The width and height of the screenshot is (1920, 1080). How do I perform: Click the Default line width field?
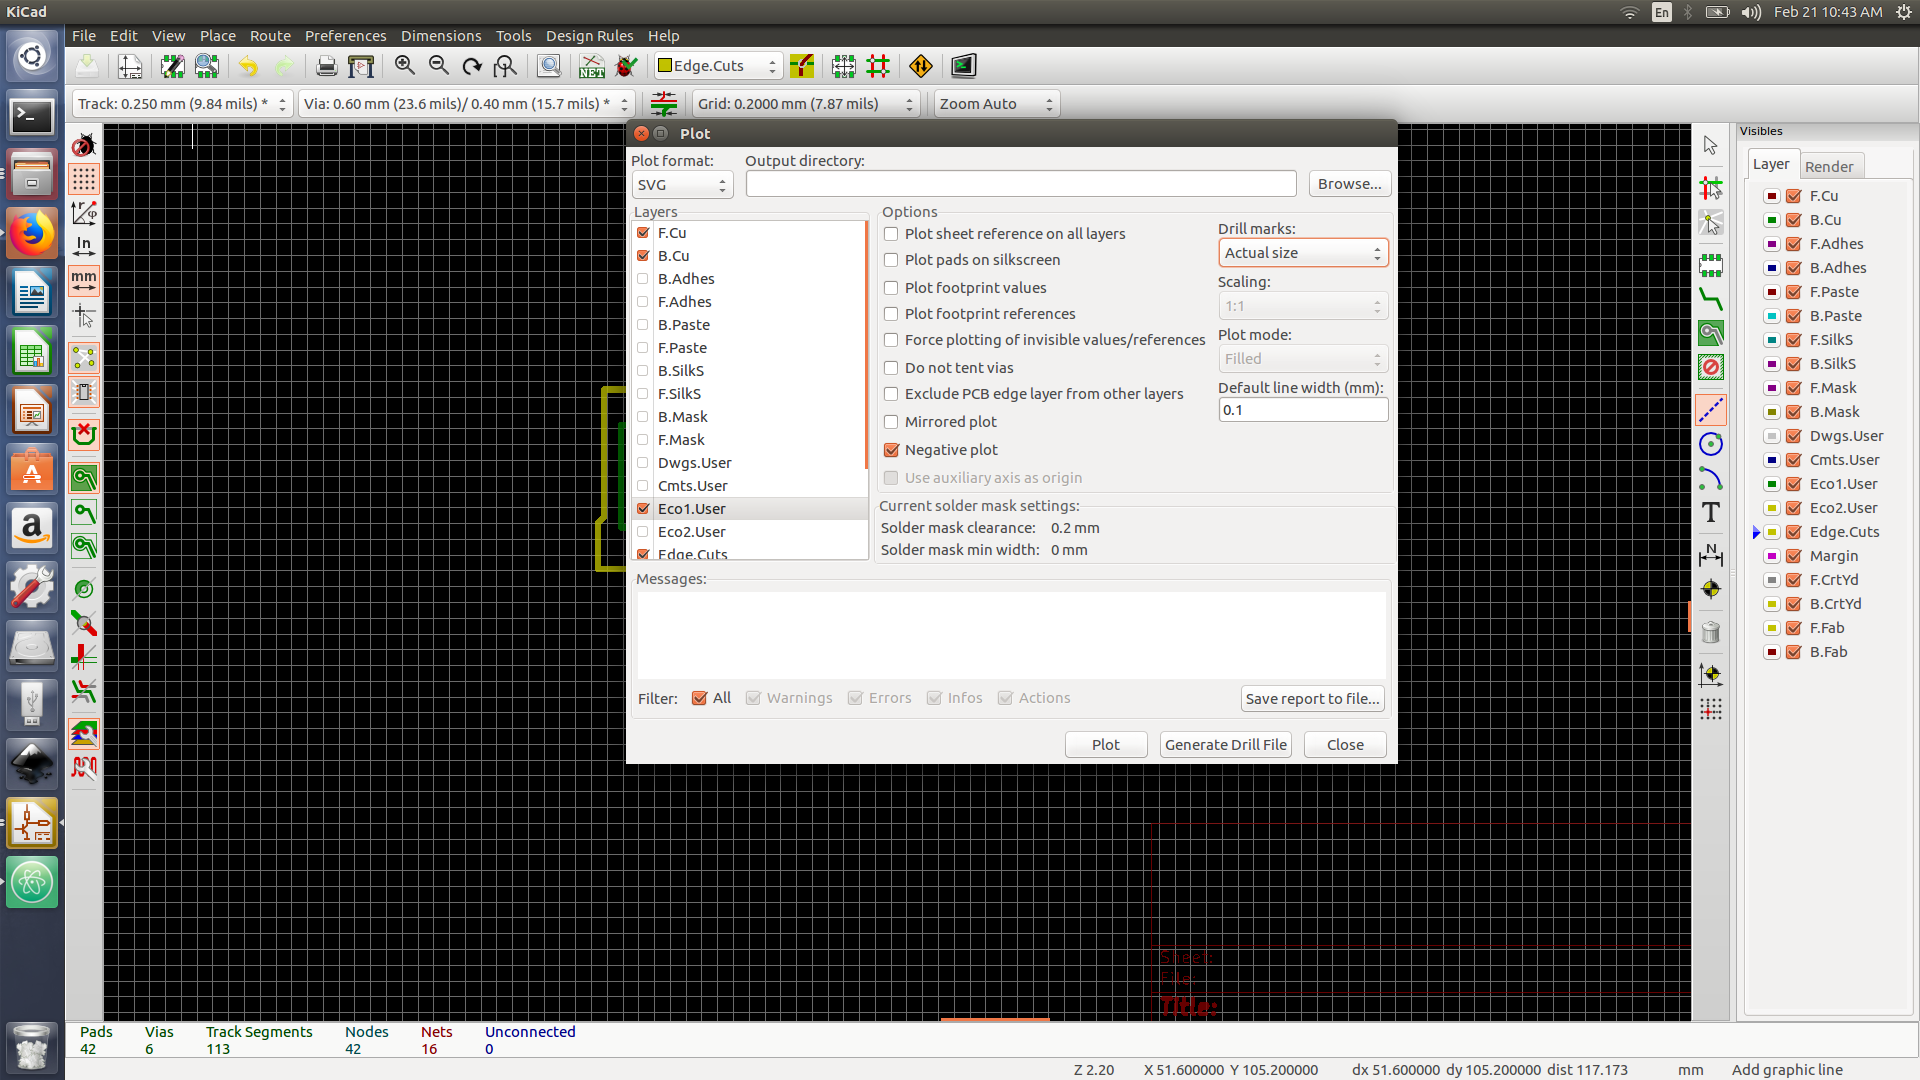click(1303, 410)
